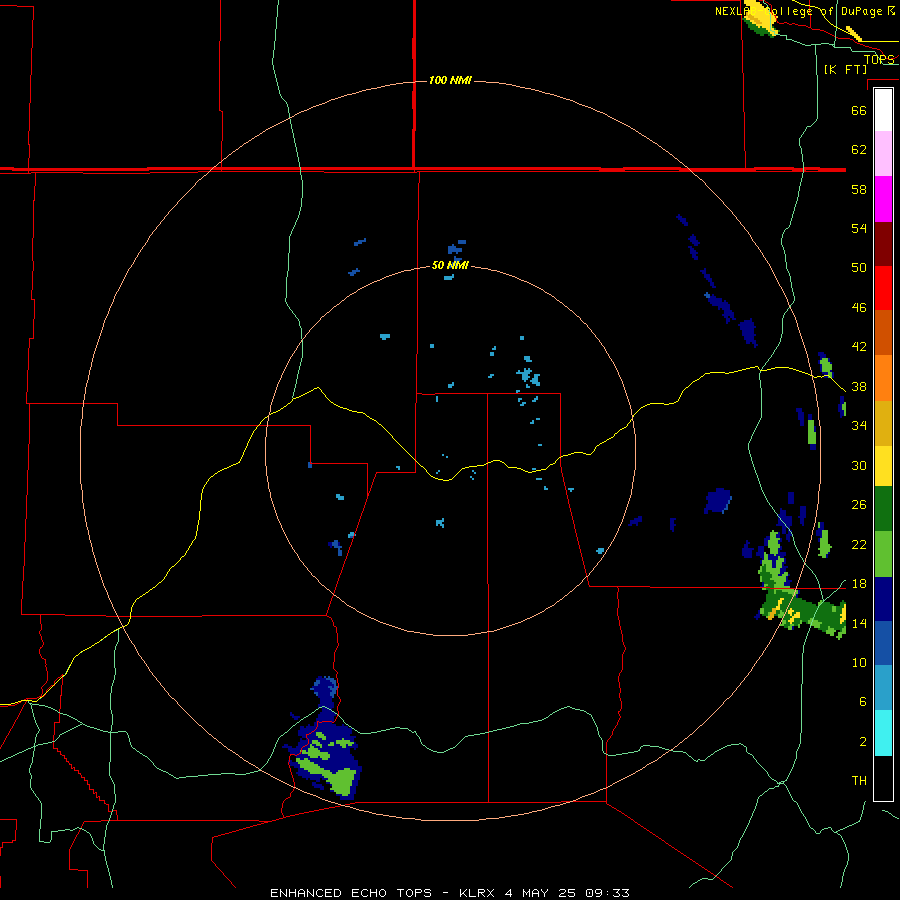This screenshot has width=900, height=900.
Task: Click legend value 58
Action: point(859,189)
